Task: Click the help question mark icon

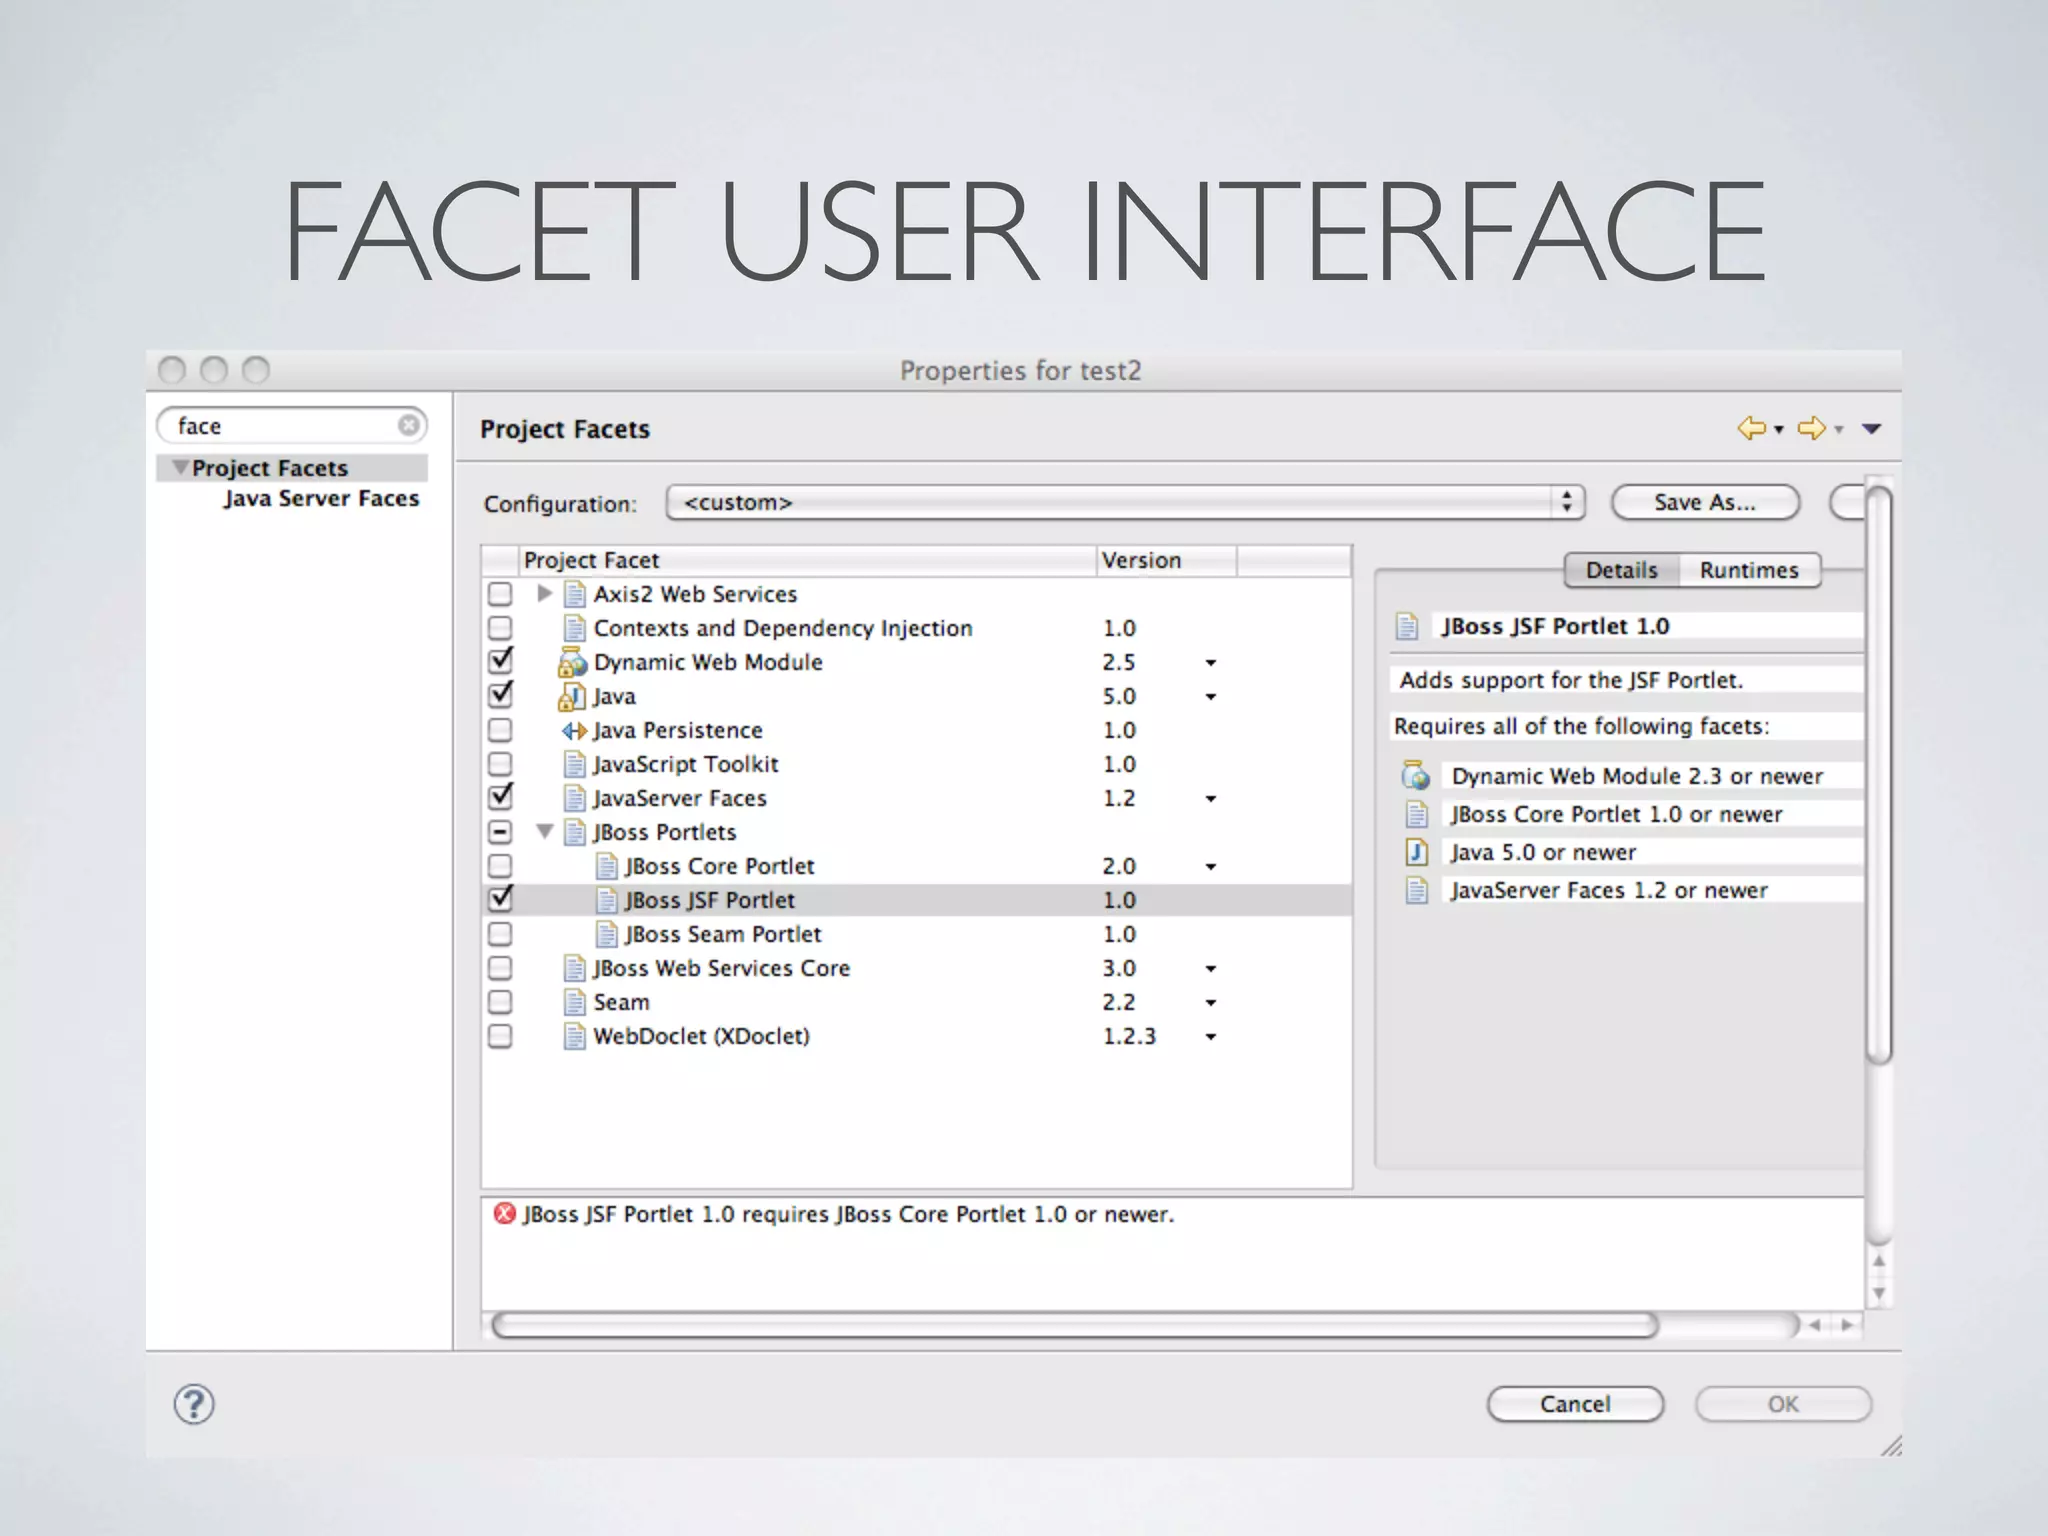Action: (x=194, y=1404)
